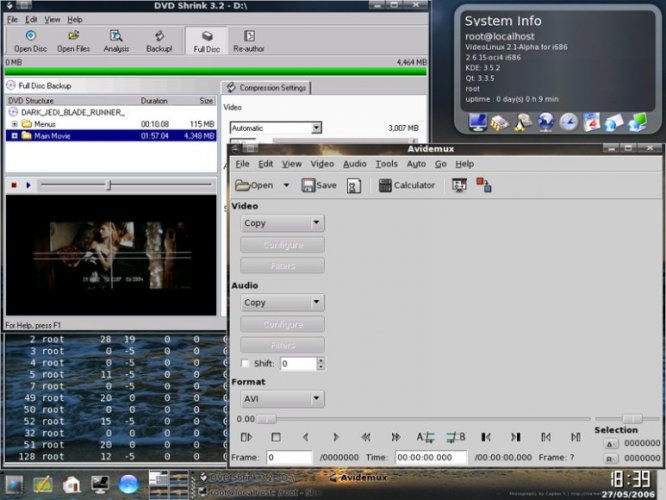Step to next frame in Avidemux
Screen dimensions: 666x500
(336, 437)
